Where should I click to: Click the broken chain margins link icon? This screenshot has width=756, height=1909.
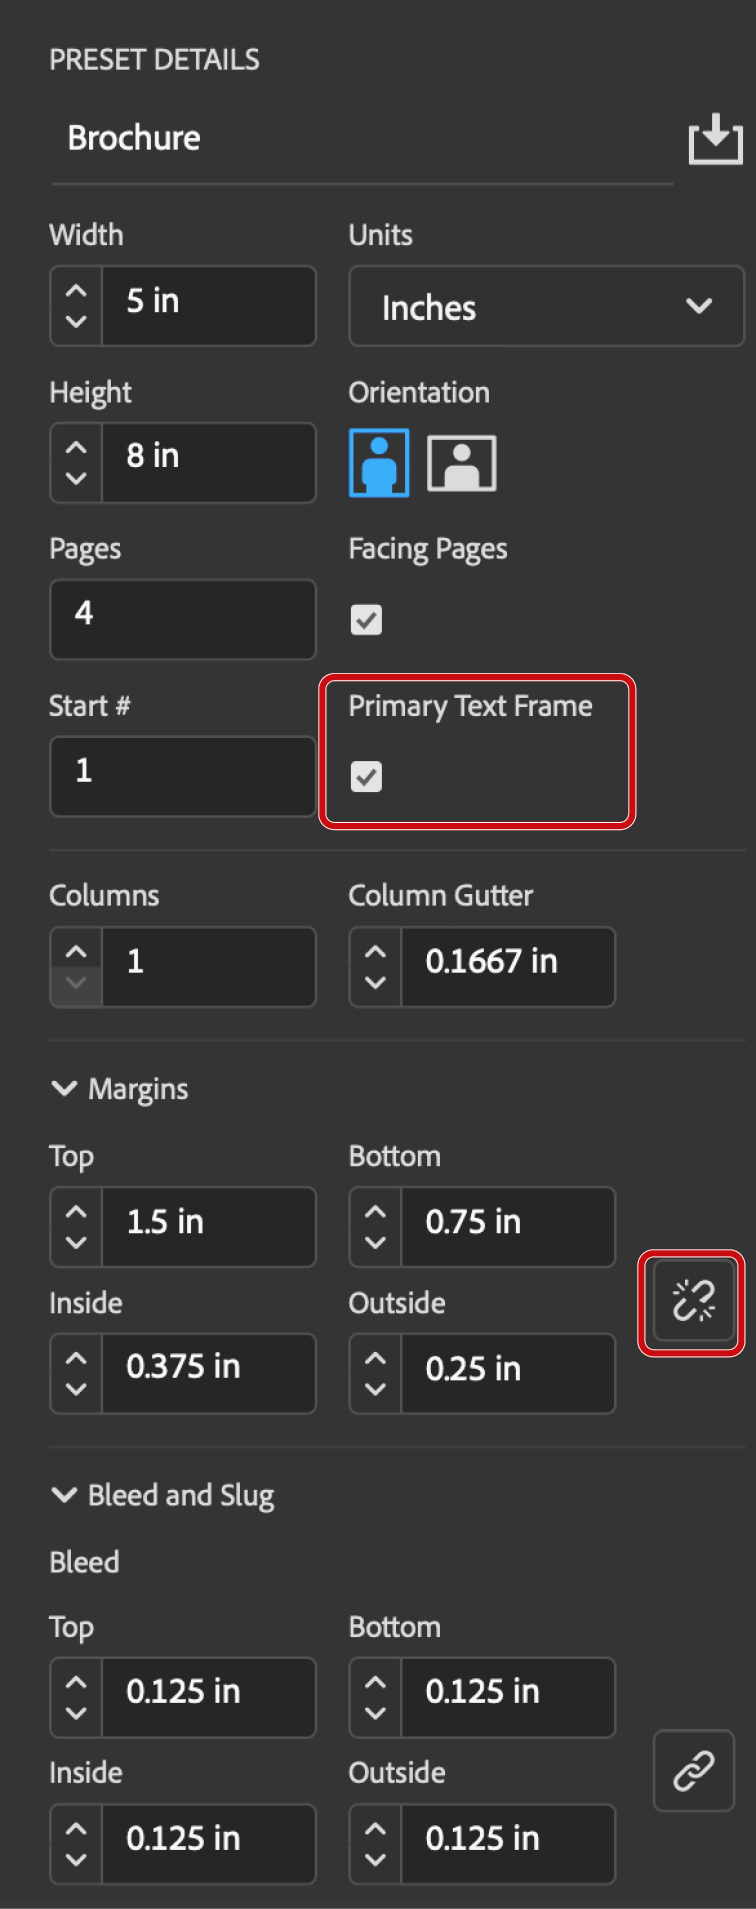(693, 1301)
